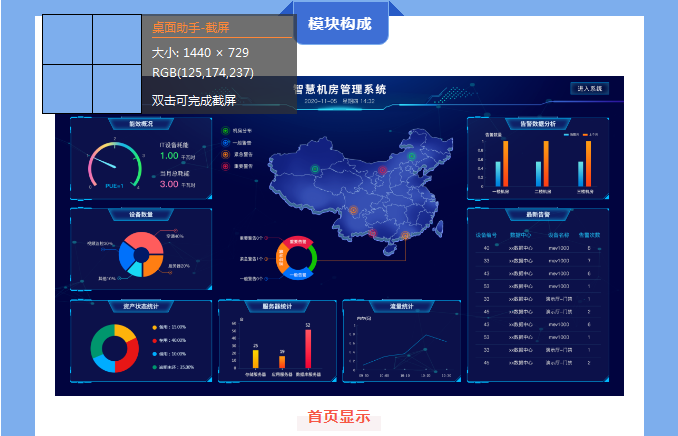
Task: Click the alarm-level ring chart below the map
Action: (x=297, y=257)
